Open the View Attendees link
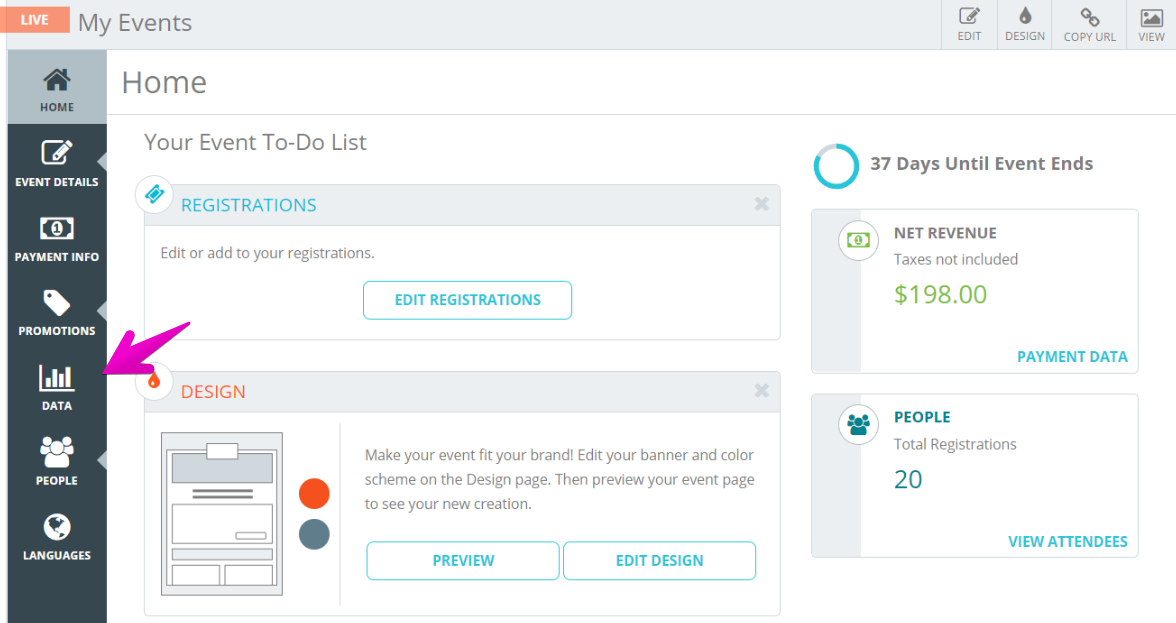 pos(1067,541)
